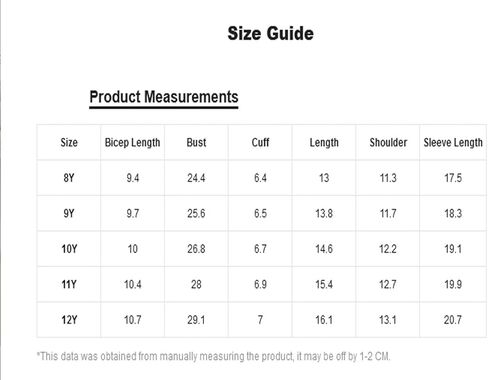The width and height of the screenshot is (488, 380).
Task: Click the manual measurement disclaimer note
Action: pyautogui.click(x=213, y=356)
